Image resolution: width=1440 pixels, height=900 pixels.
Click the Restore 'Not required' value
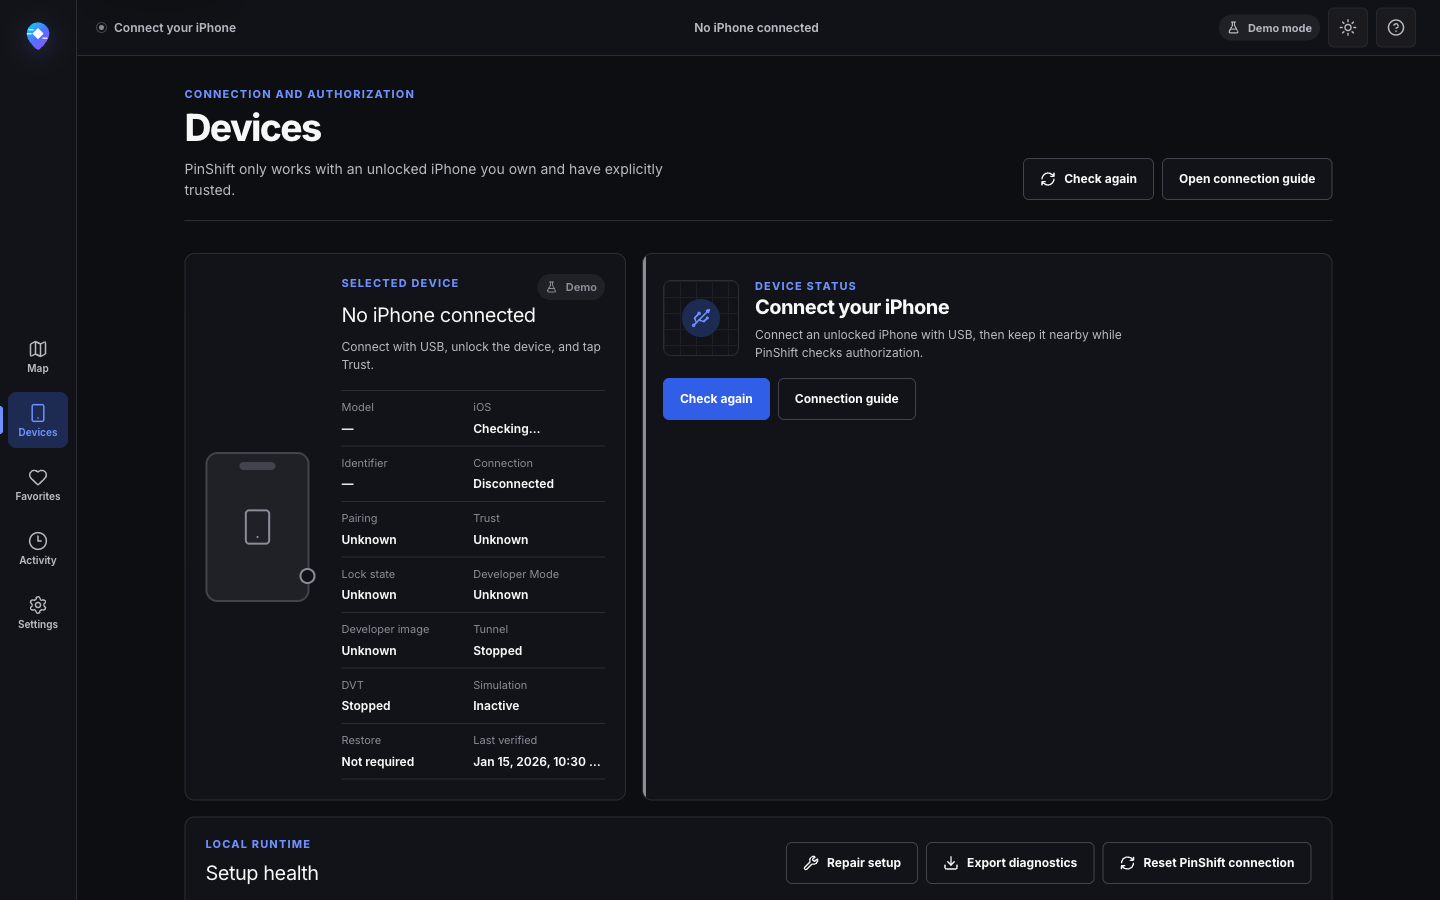tap(378, 762)
